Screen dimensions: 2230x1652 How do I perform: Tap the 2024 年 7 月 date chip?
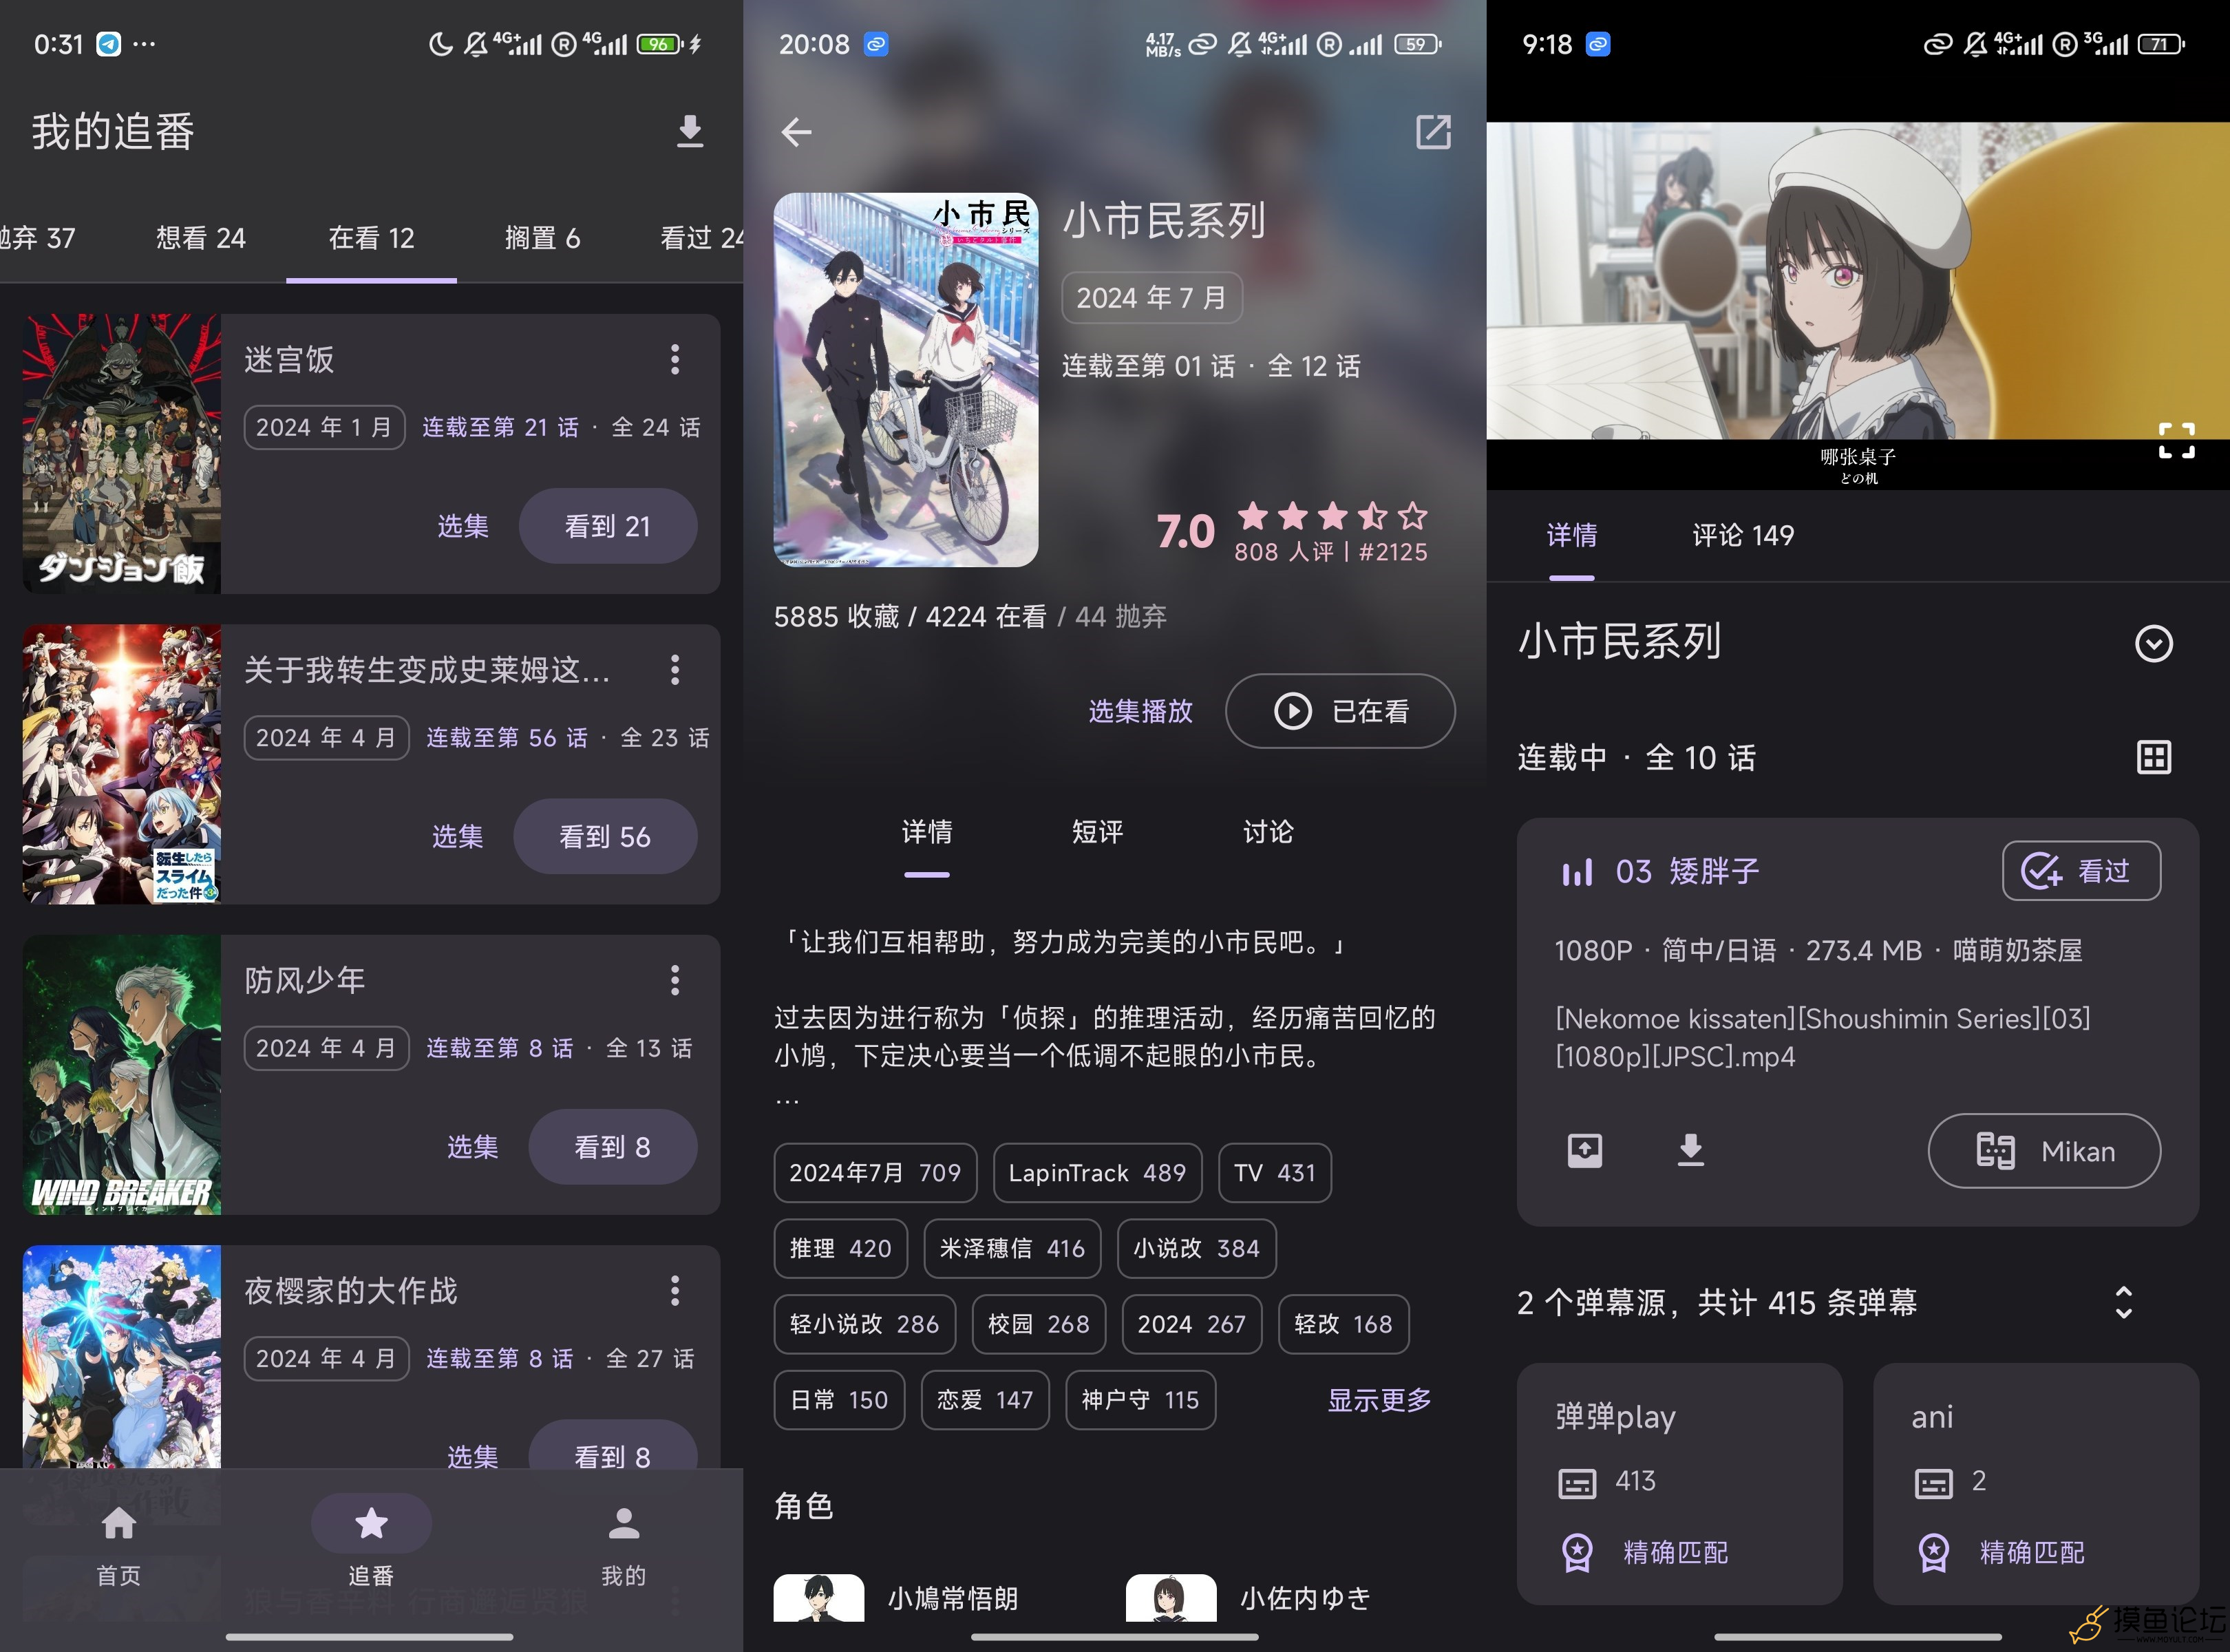1151,298
